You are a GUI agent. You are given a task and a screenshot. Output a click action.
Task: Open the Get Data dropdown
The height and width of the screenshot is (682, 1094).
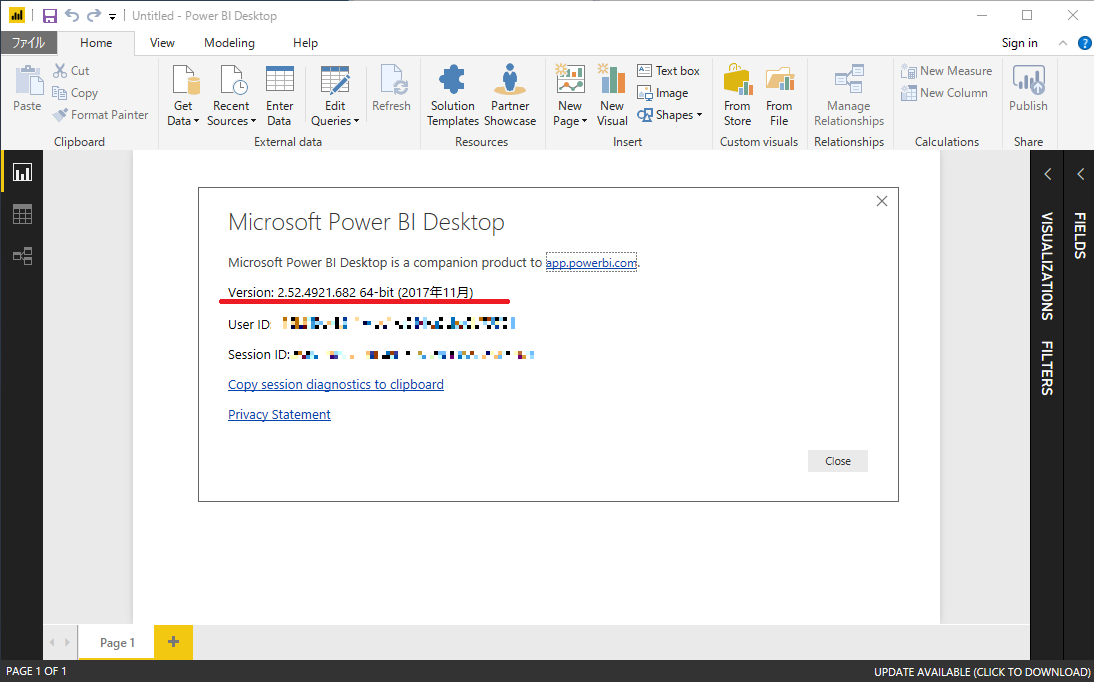pos(183,96)
